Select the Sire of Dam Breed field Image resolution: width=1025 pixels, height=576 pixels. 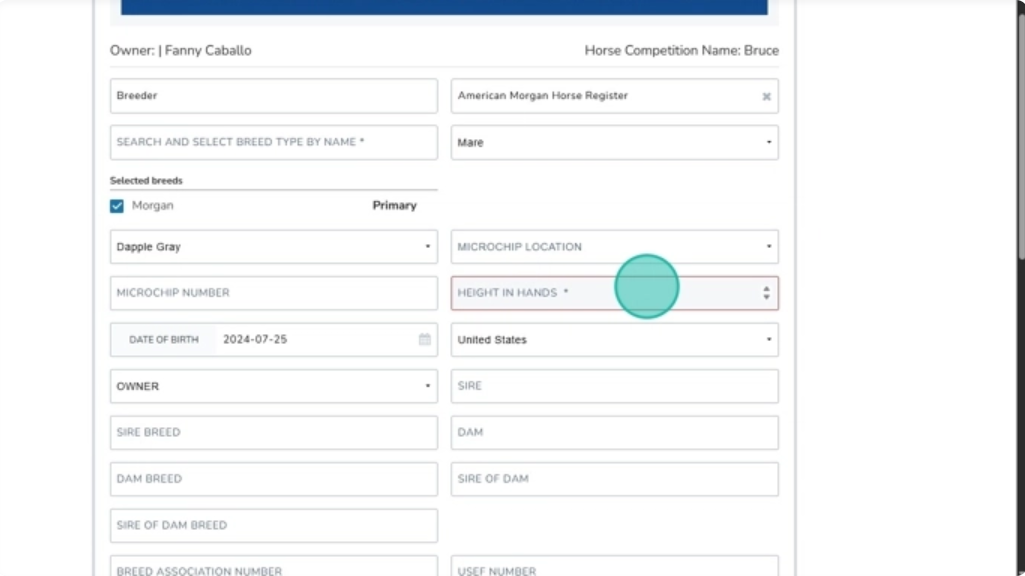pos(273,525)
